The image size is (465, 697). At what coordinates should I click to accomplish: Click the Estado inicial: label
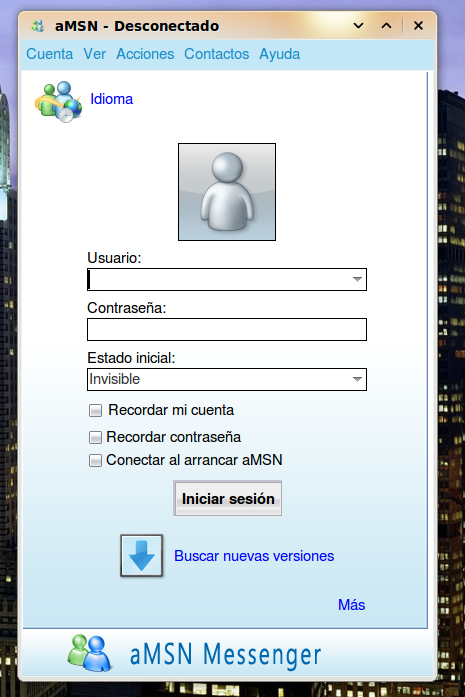(131, 358)
